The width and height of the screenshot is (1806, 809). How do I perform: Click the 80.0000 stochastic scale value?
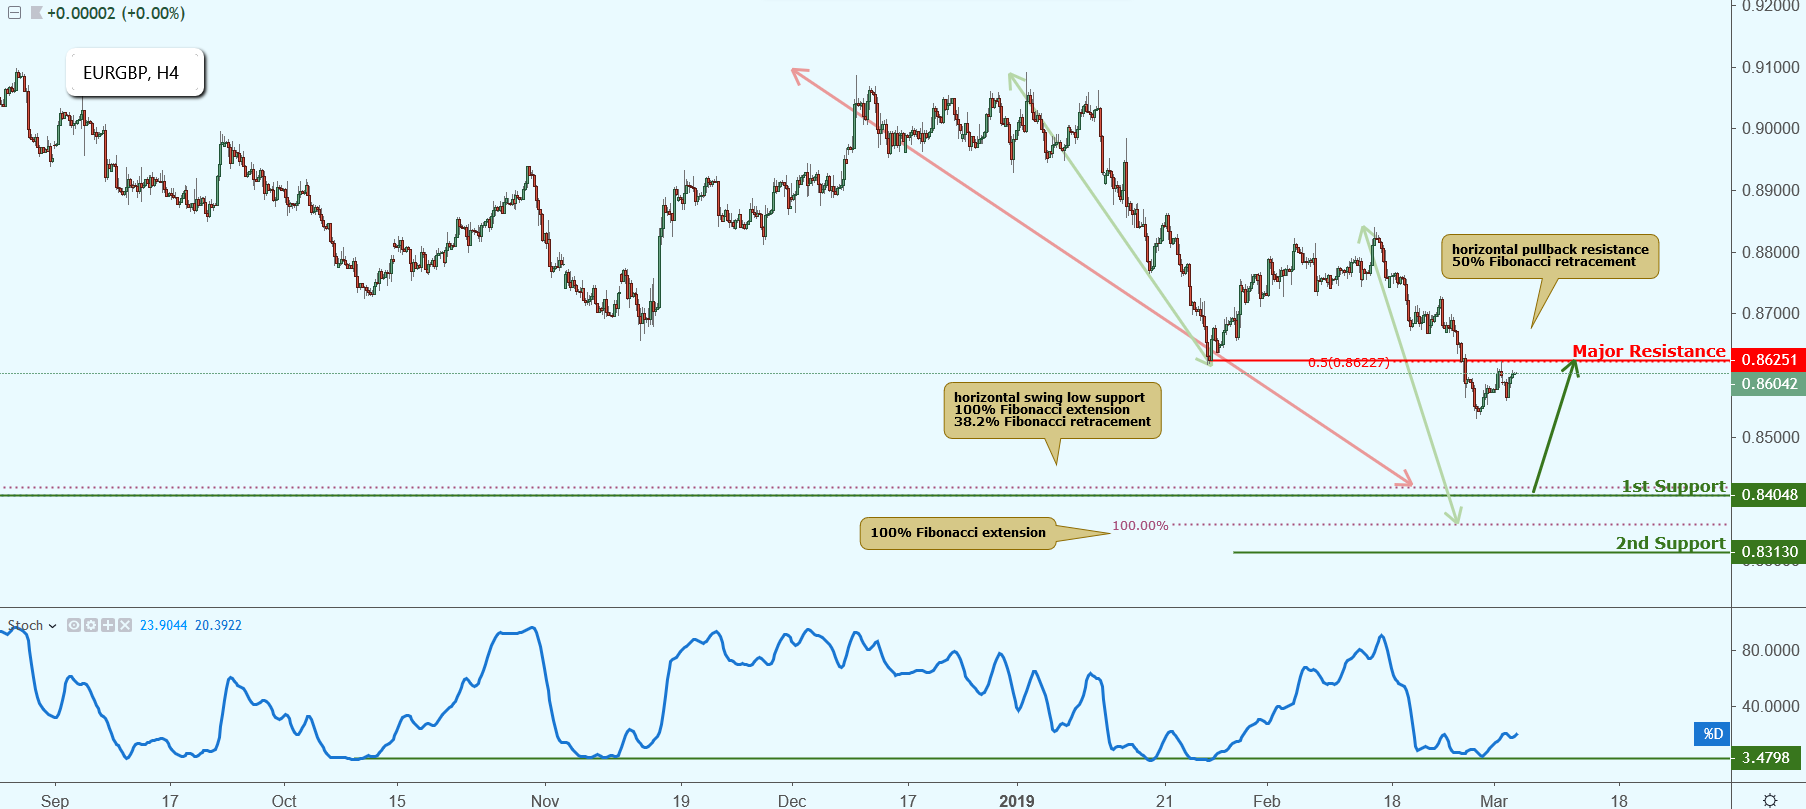point(1770,650)
